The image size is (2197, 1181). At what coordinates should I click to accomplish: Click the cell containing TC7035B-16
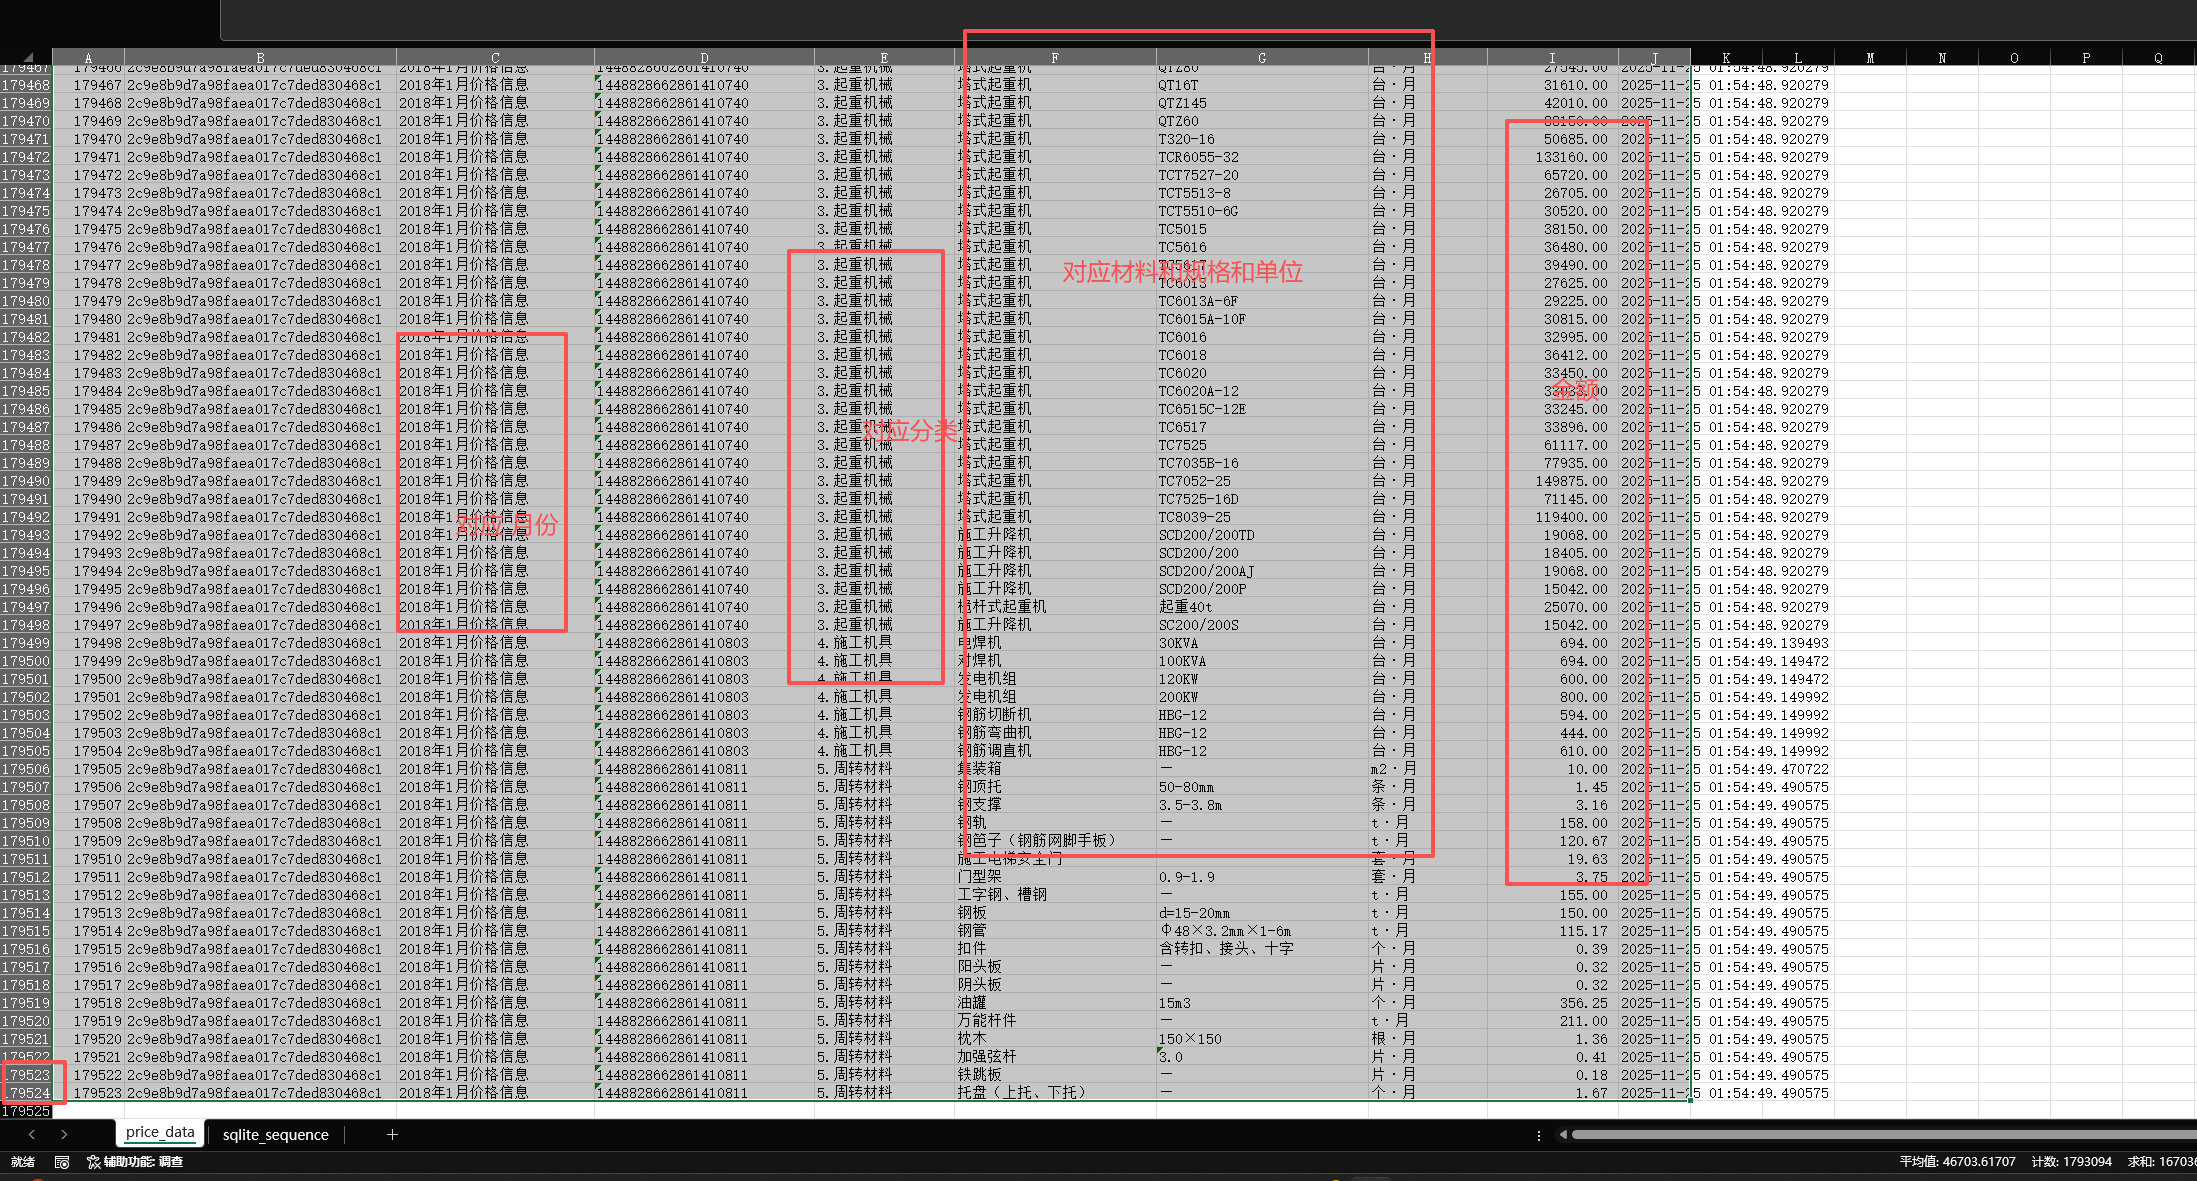[1198, 463]
